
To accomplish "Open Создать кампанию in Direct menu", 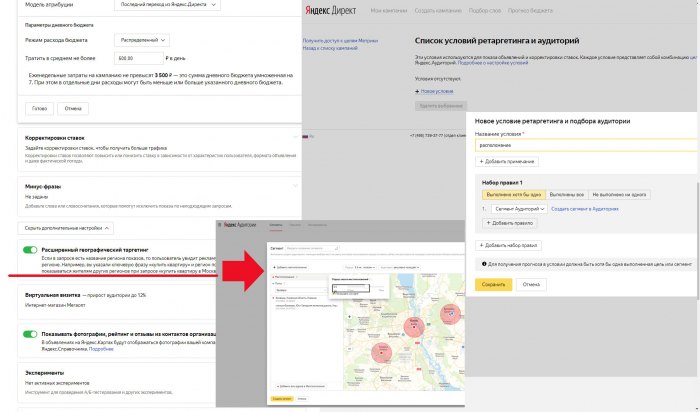I will coord(438,10).
